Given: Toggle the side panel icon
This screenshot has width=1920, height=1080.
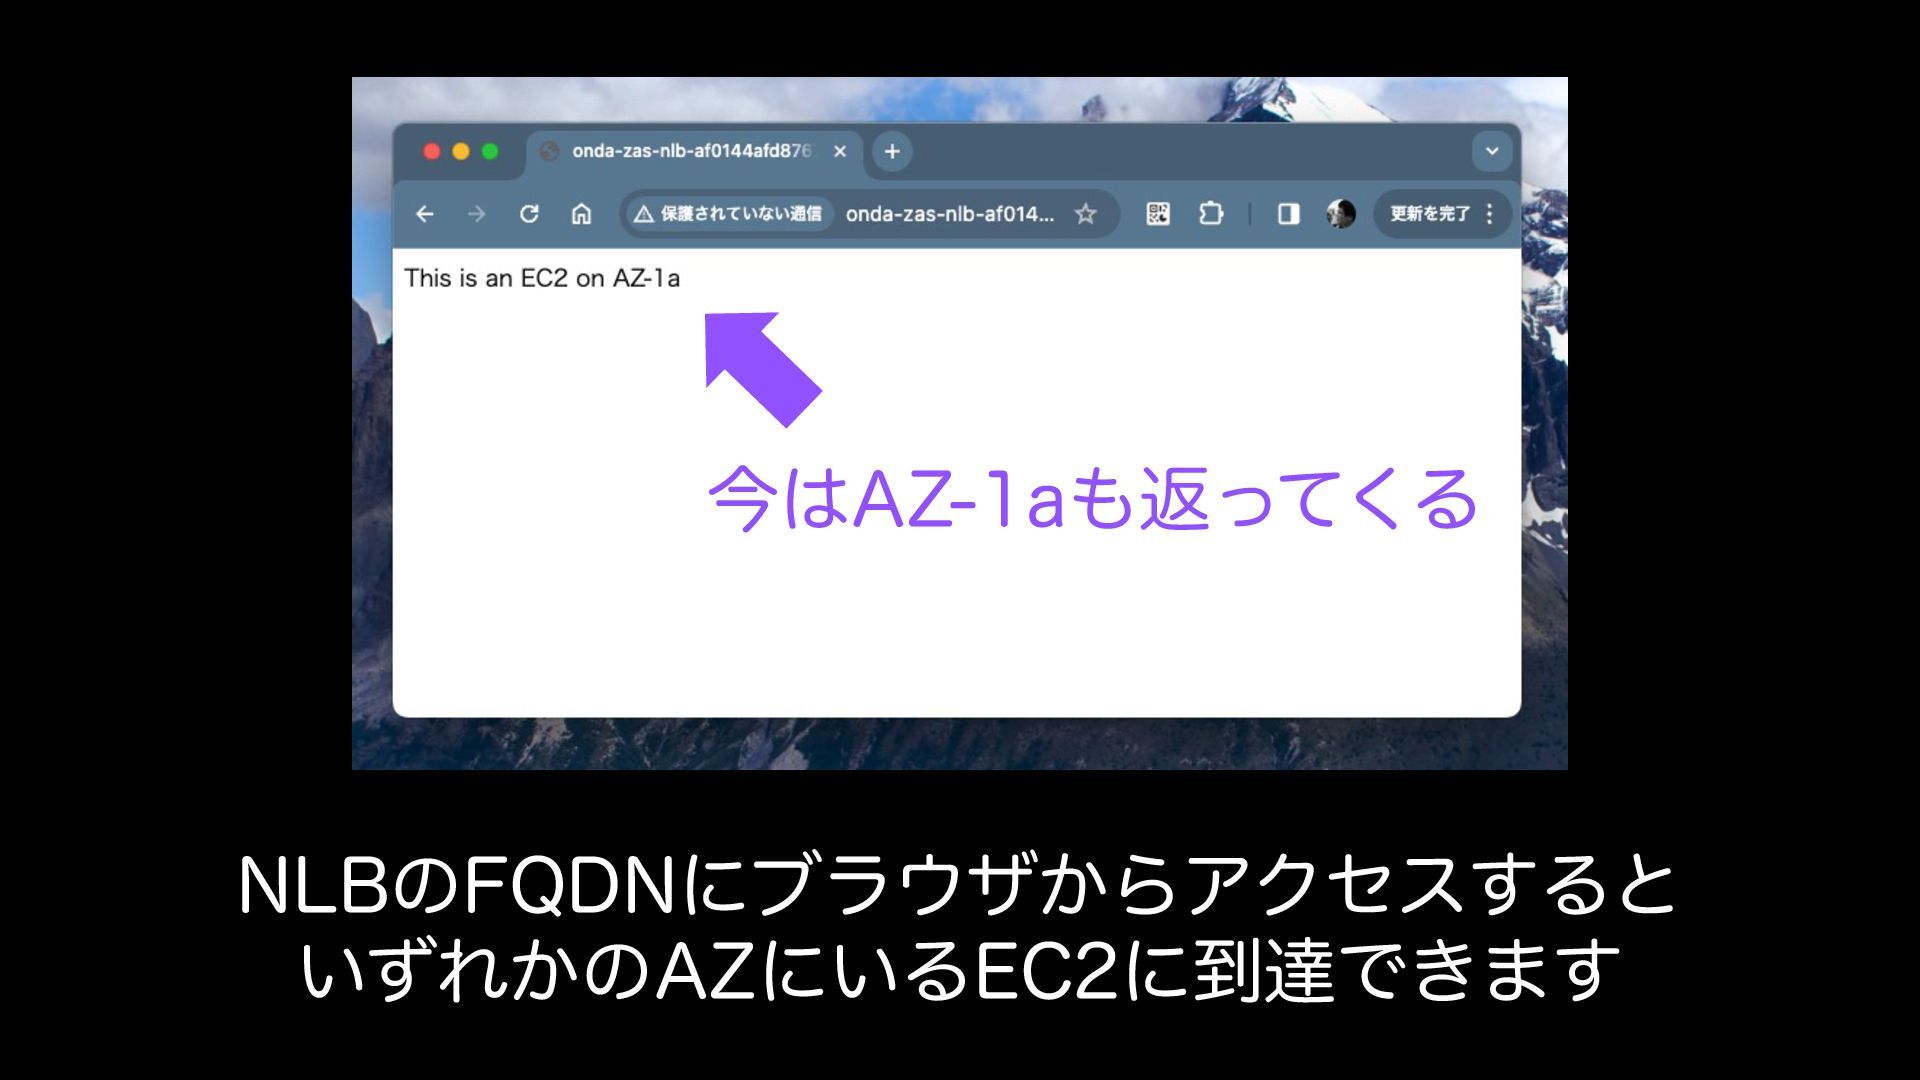Looking at the screenshot, I should [x=1288, y=214].
